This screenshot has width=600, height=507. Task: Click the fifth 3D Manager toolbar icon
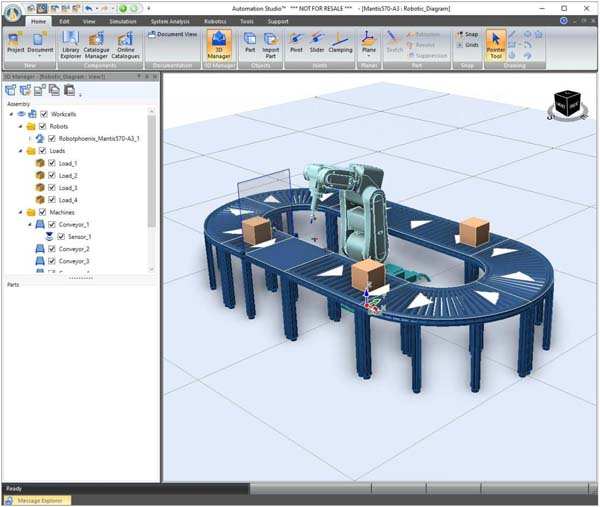click(69, 90)
